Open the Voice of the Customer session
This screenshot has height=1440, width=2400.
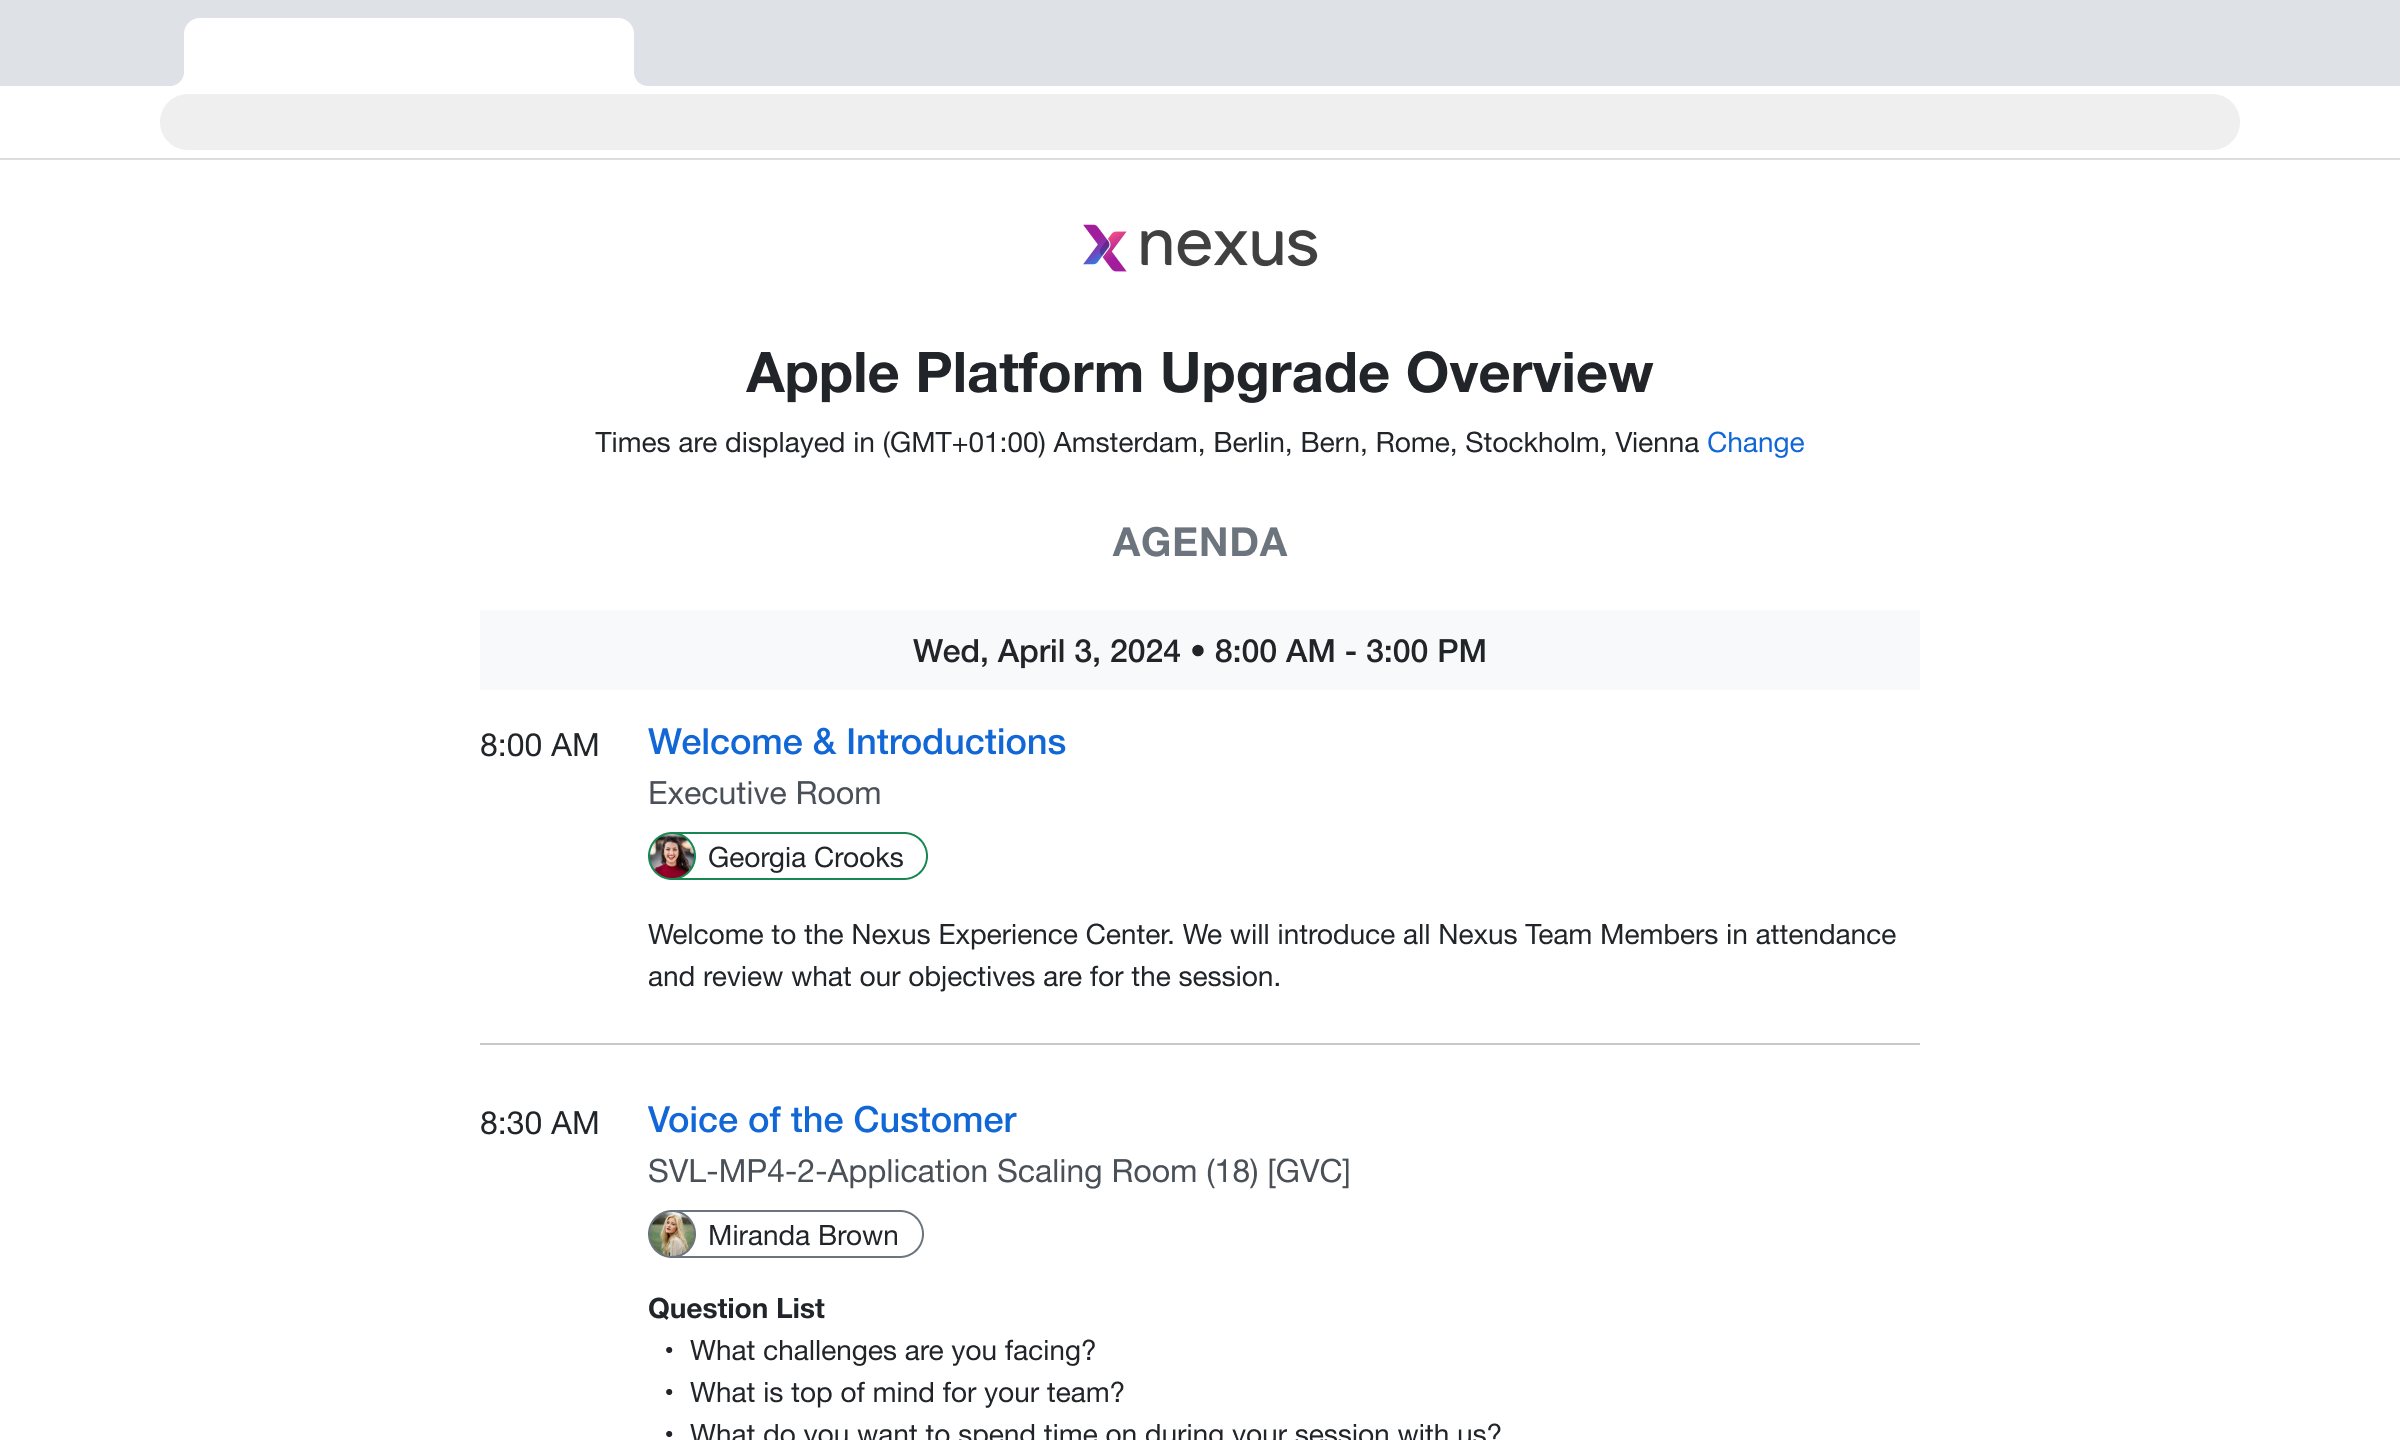(x=831, y=1120)
